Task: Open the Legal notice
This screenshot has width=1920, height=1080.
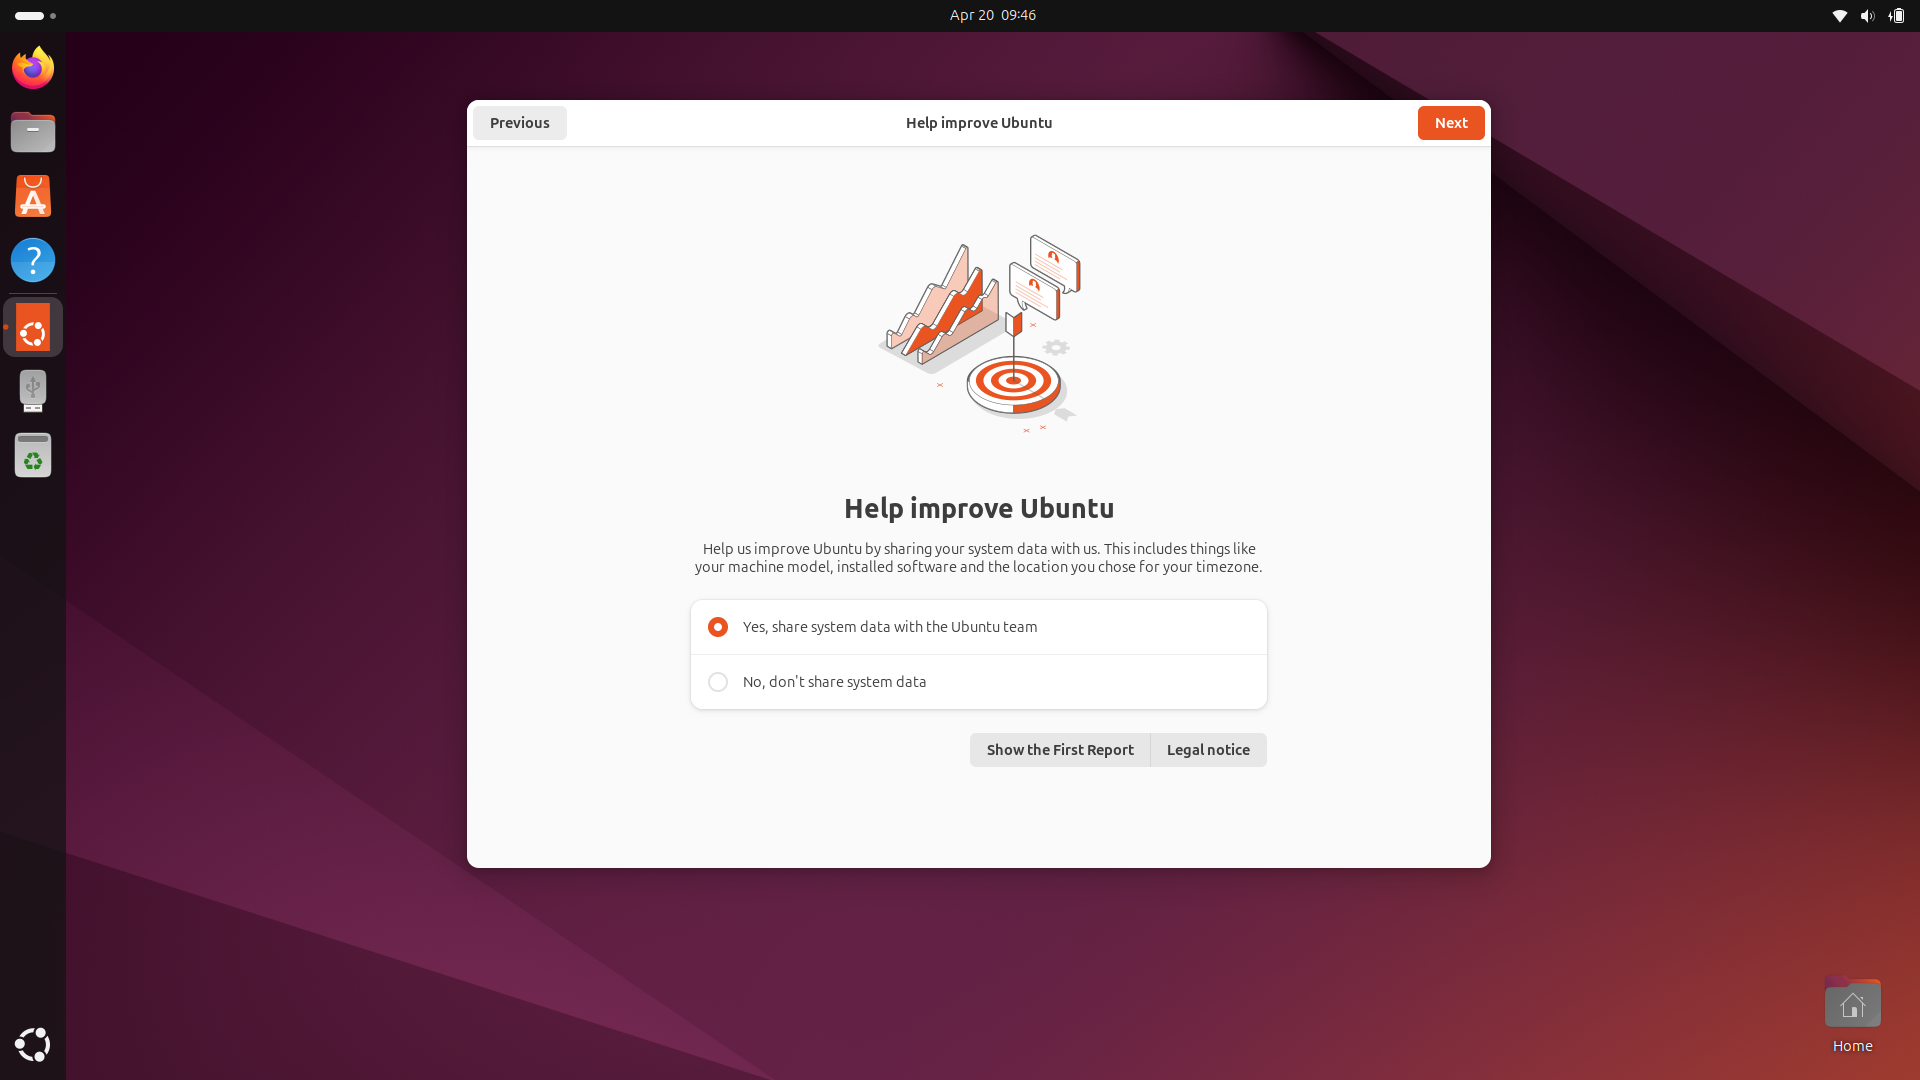Action: click(x=1208, y=750)
